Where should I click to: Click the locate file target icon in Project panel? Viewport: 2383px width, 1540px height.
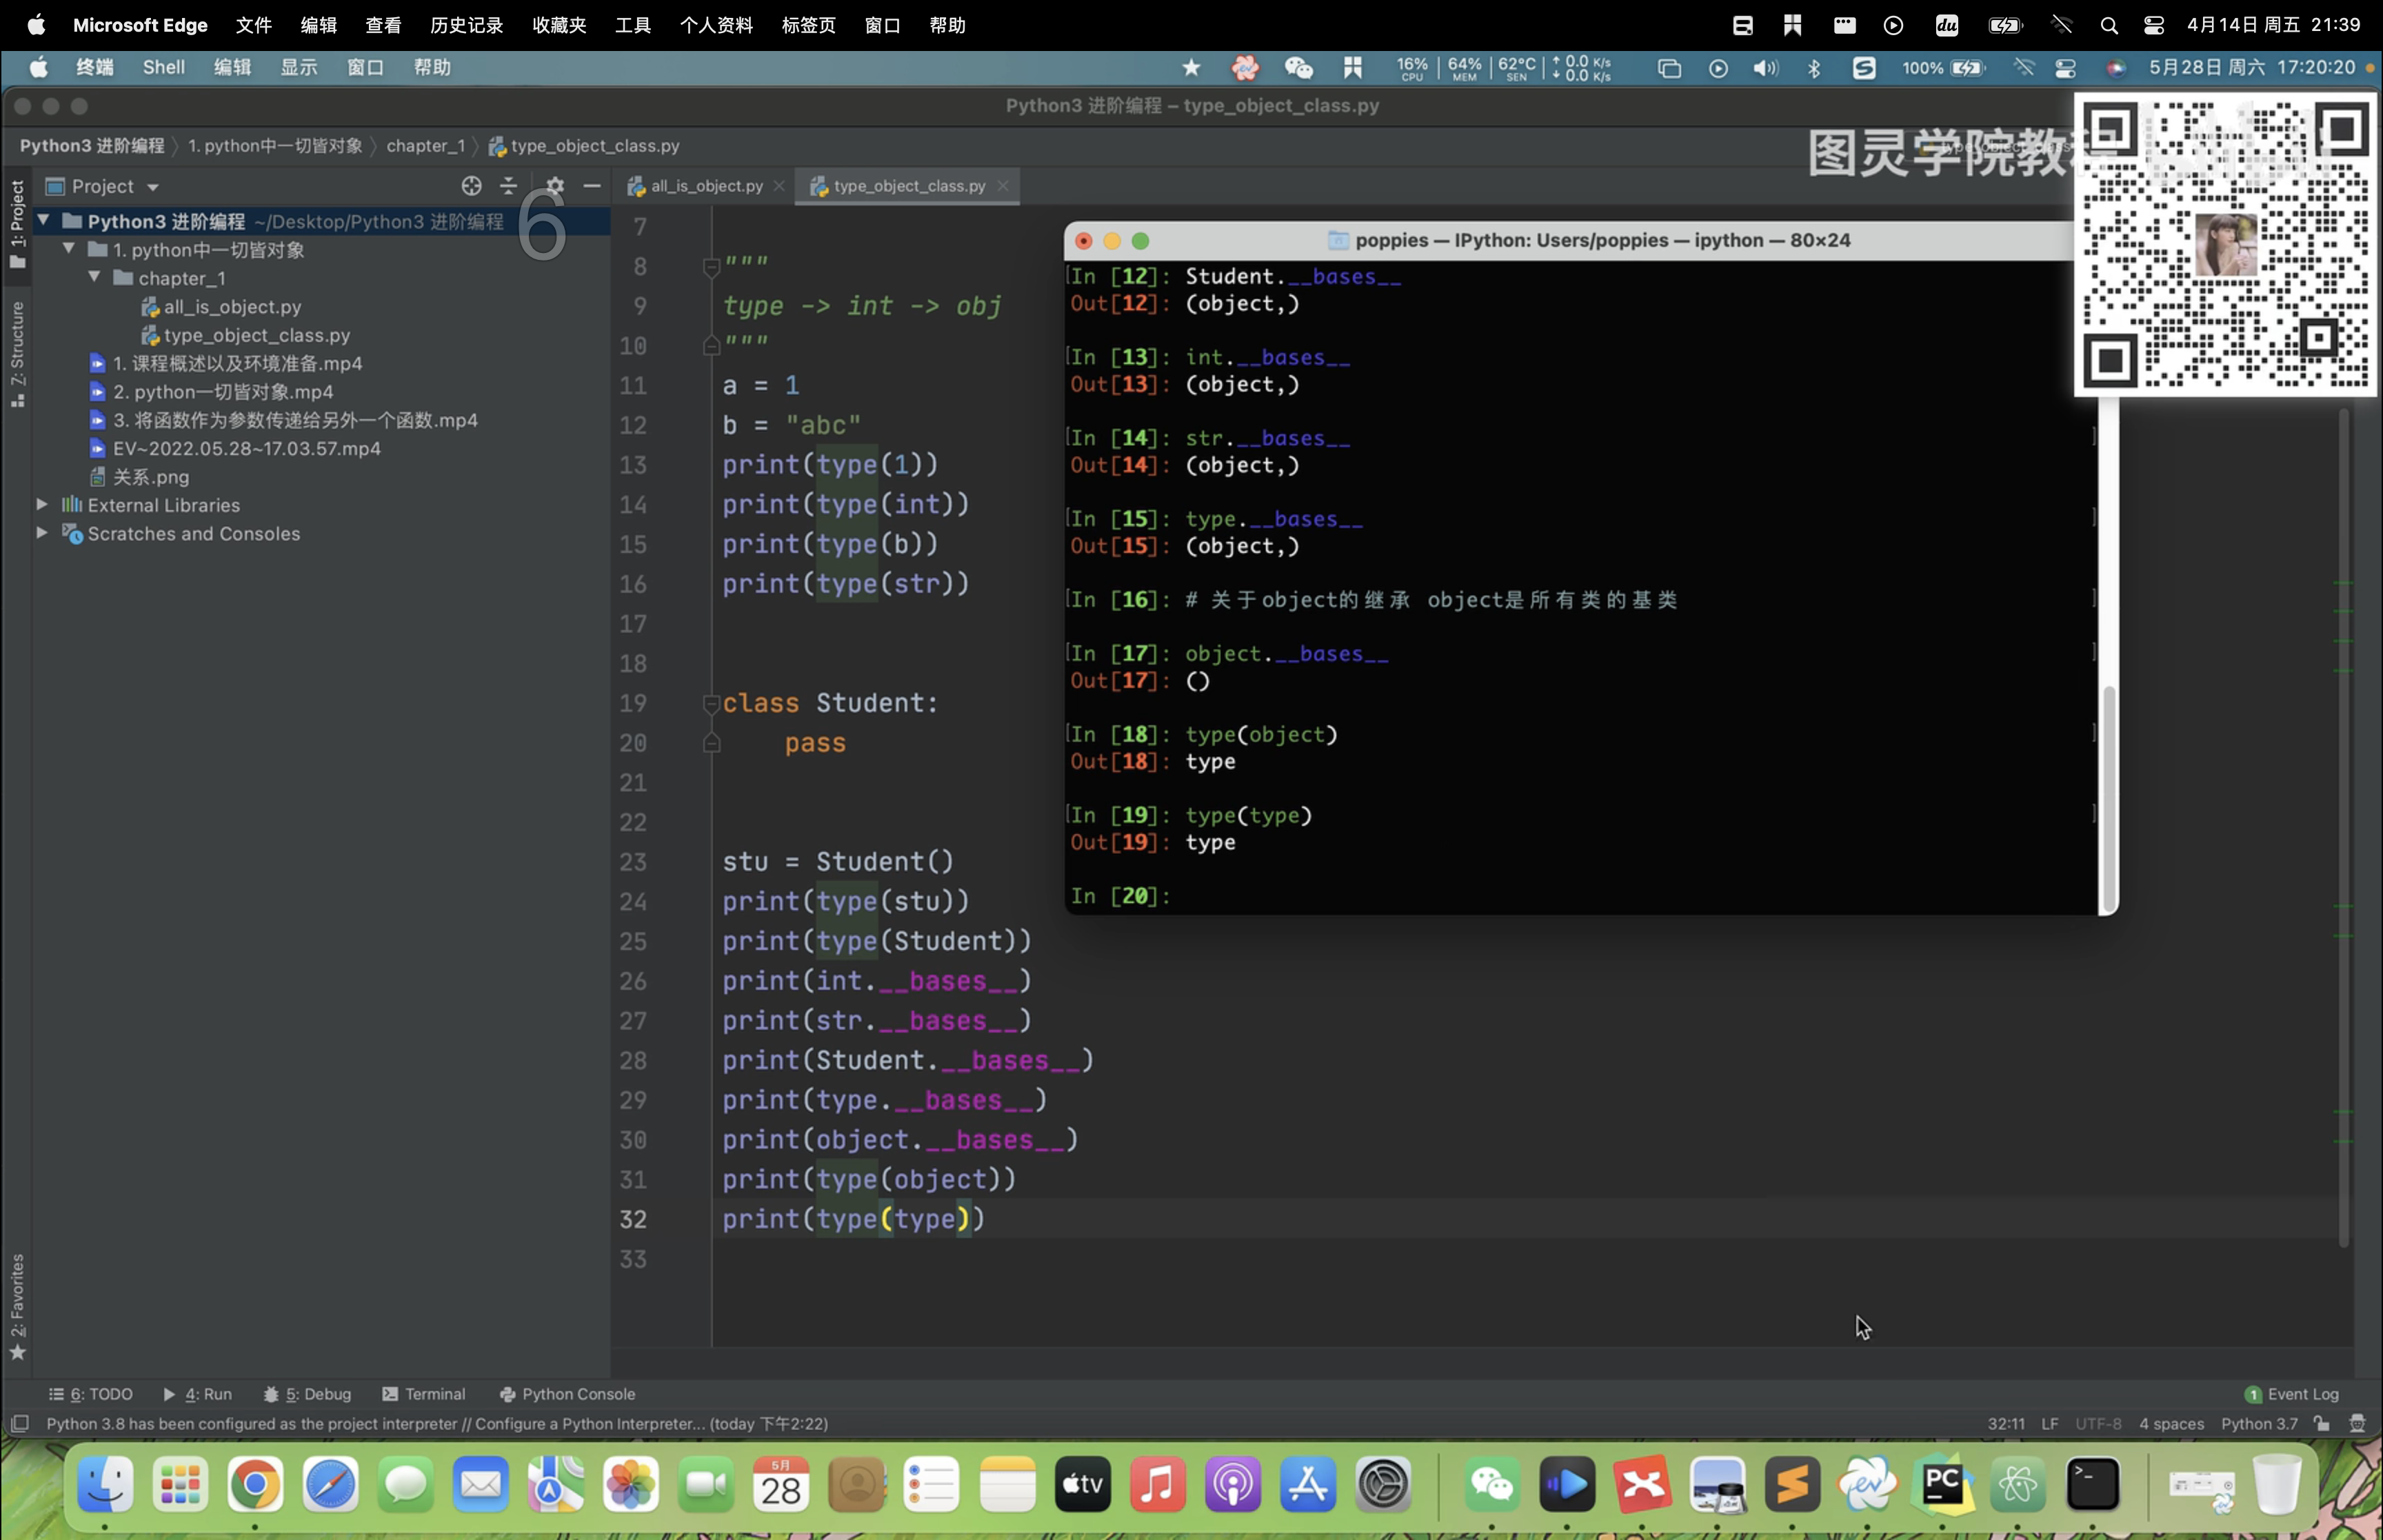click(x=471, y=186)
